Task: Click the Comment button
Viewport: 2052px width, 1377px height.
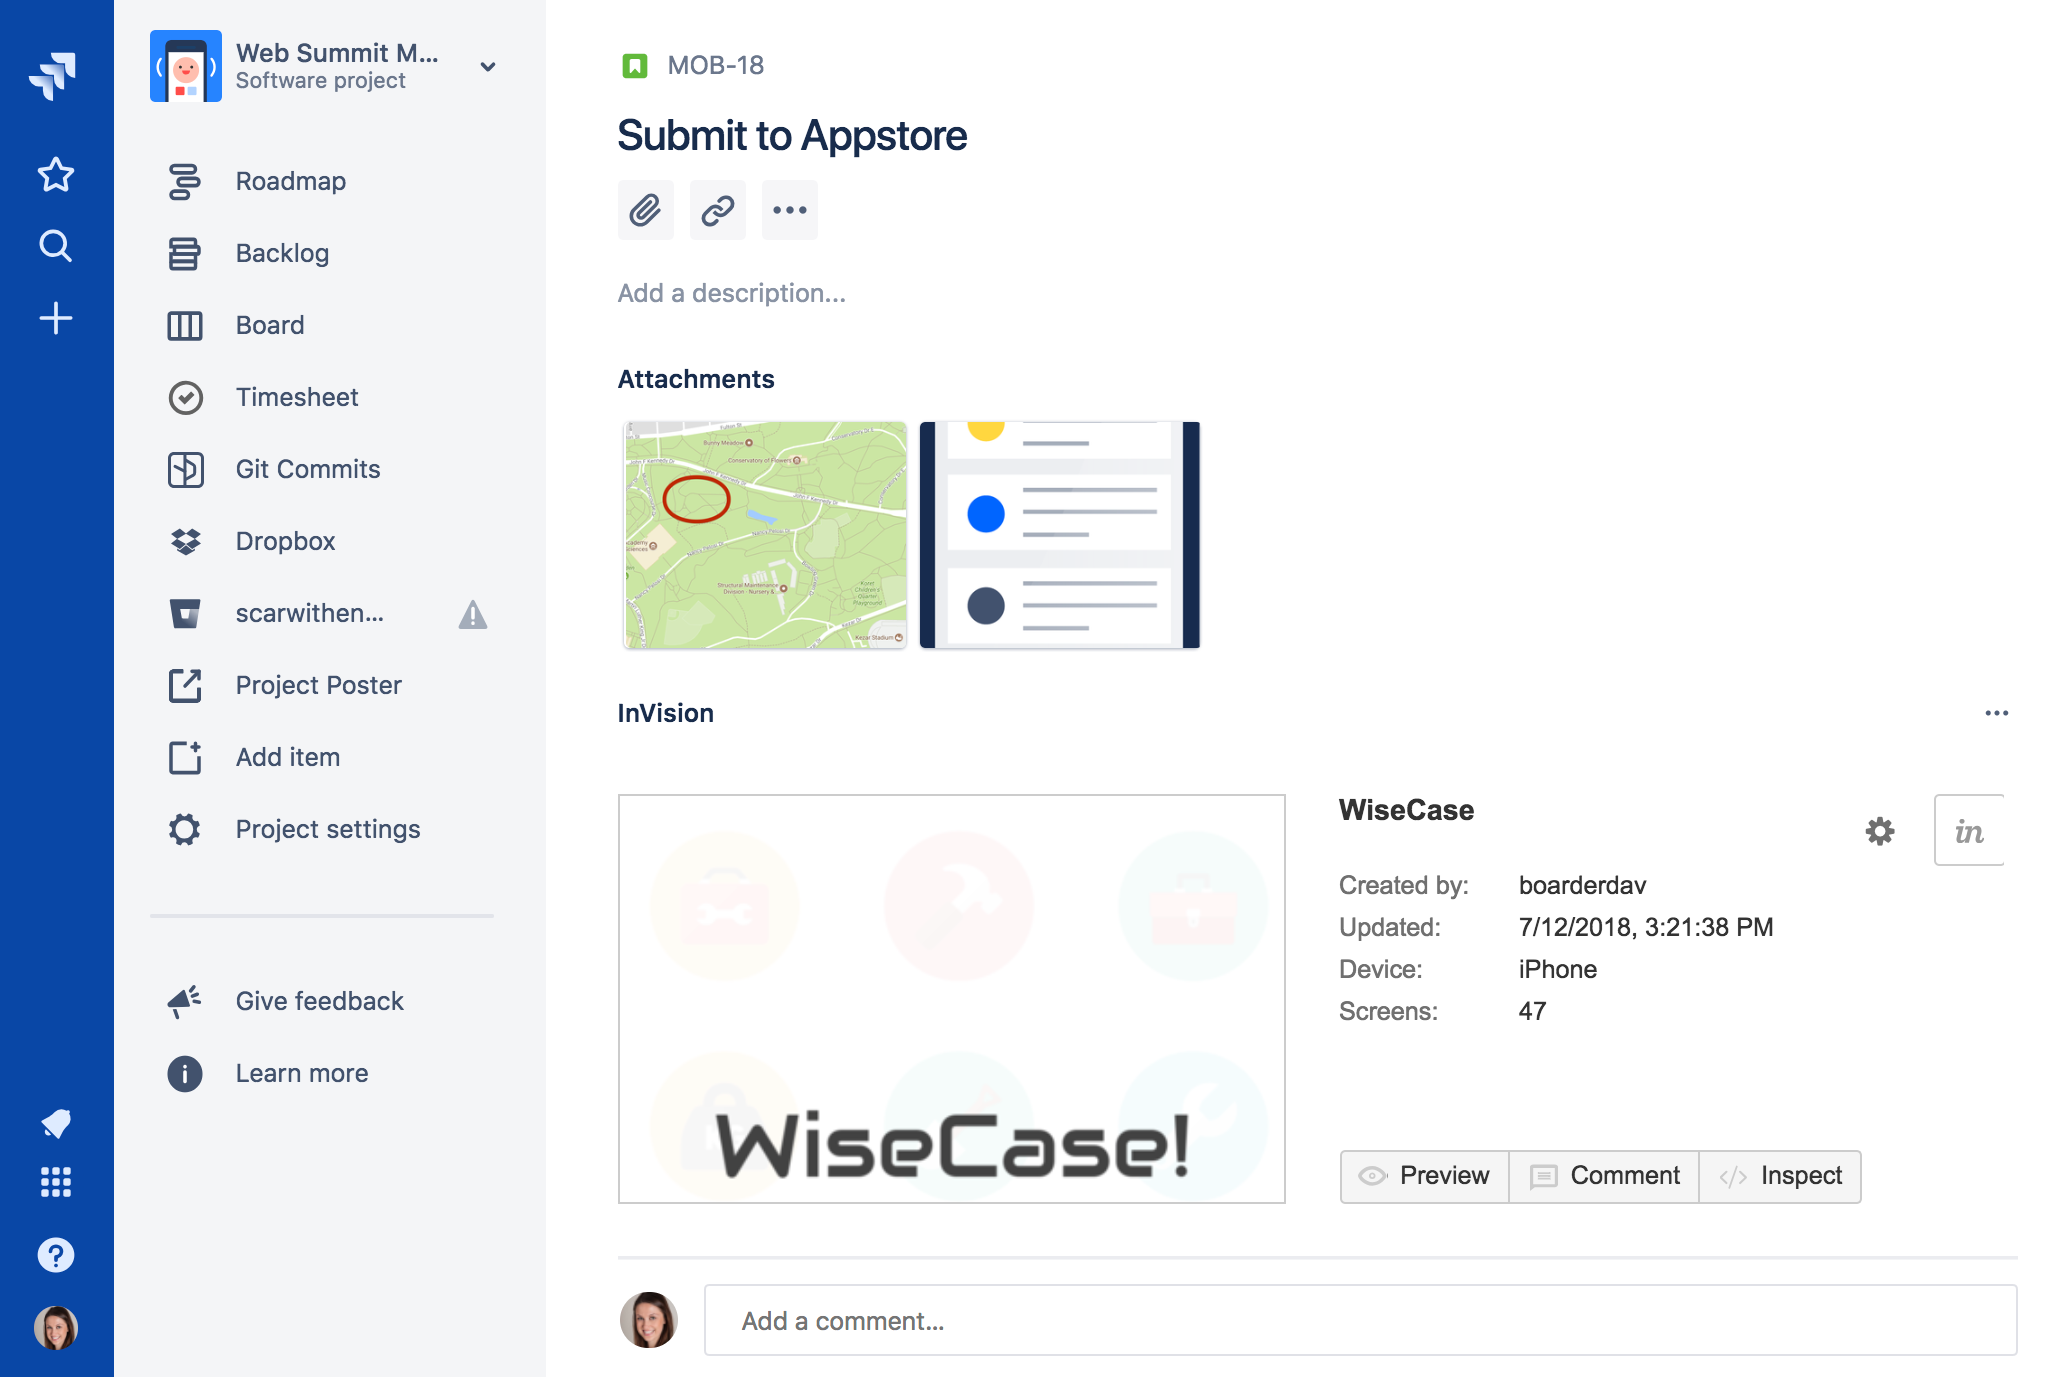Action: coord(1604,1176)
